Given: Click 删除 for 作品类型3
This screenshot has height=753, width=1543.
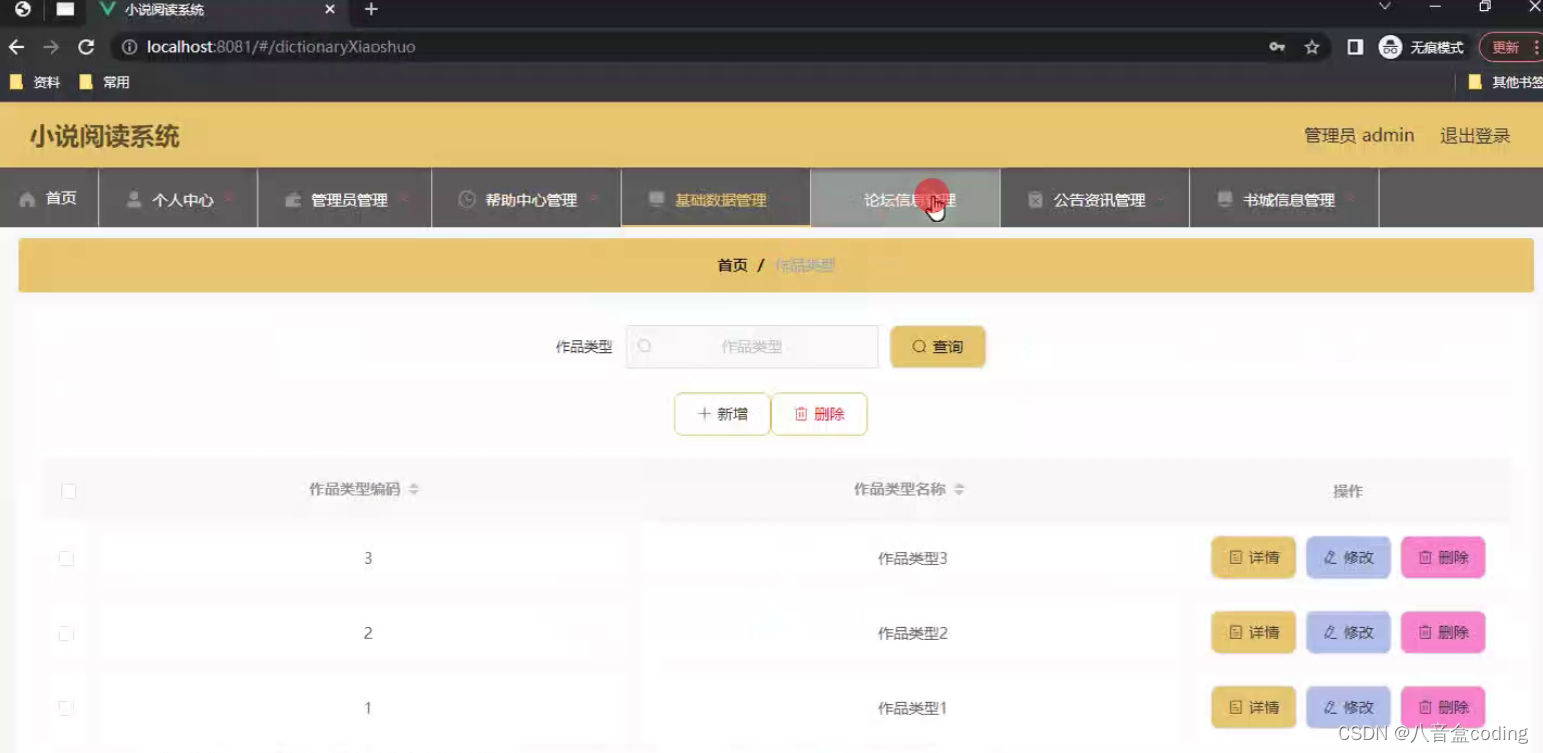Looking at the screenshot, I should [1443, 558].
